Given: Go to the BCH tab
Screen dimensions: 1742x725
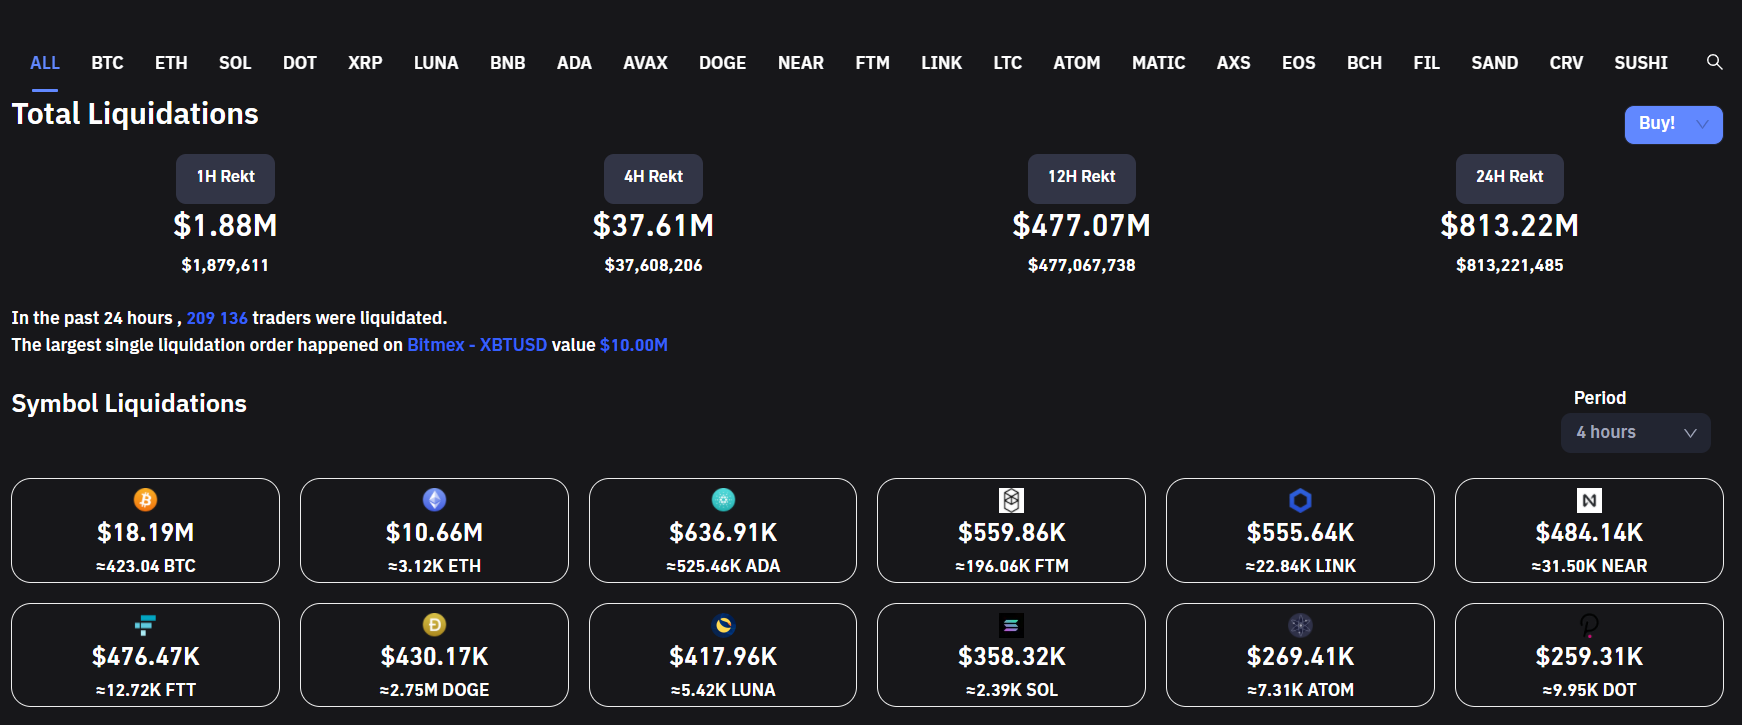Looking at the screenshot, I should coord(1364,63).
